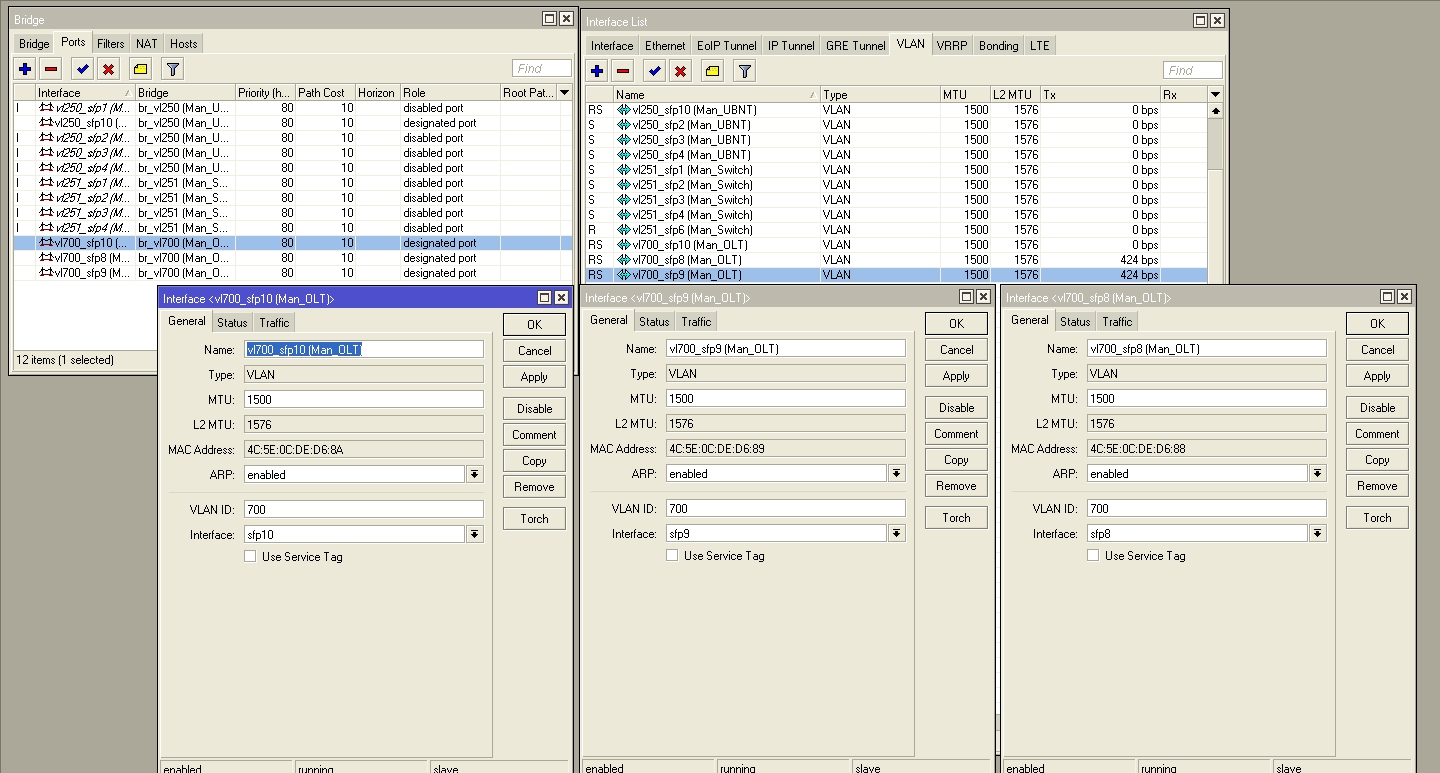Enable Use Service Tag for vl700_sfp10
The height and width of the screenshot is (773, 1440).
250,557
